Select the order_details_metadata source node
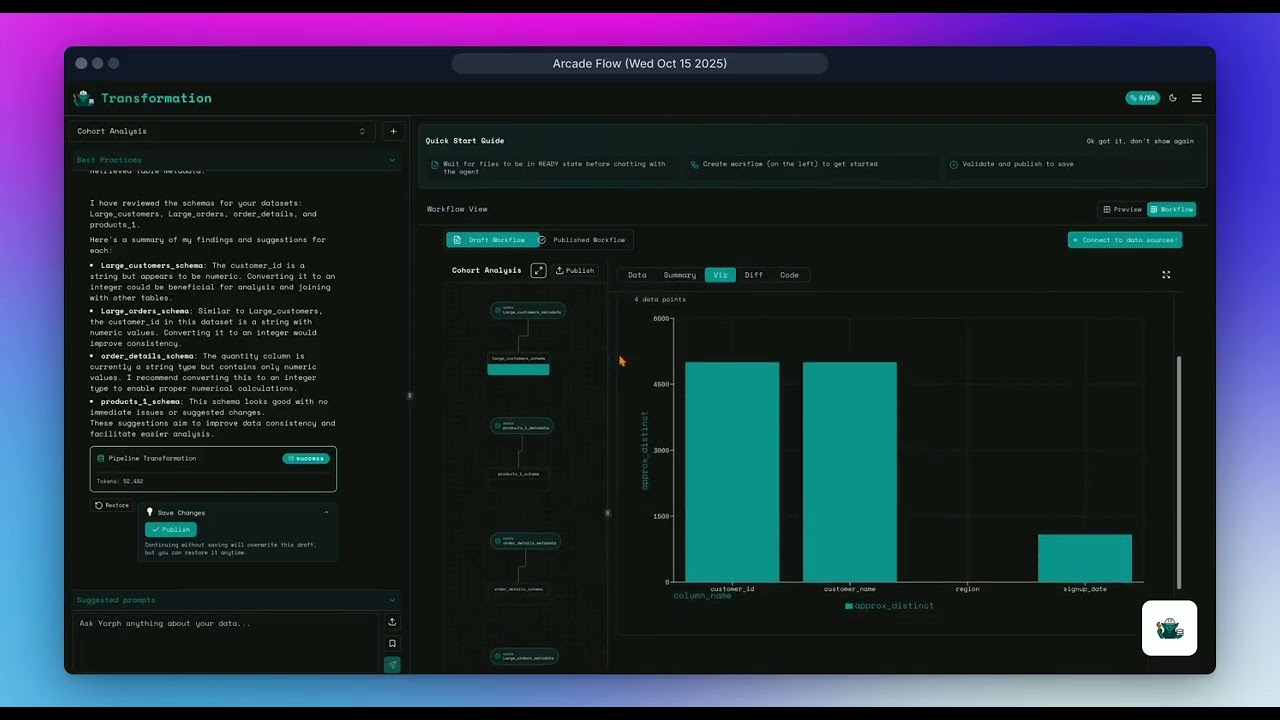Image resolution: width=1280 pixels, height=720 pixels. (x=526, y=541)
